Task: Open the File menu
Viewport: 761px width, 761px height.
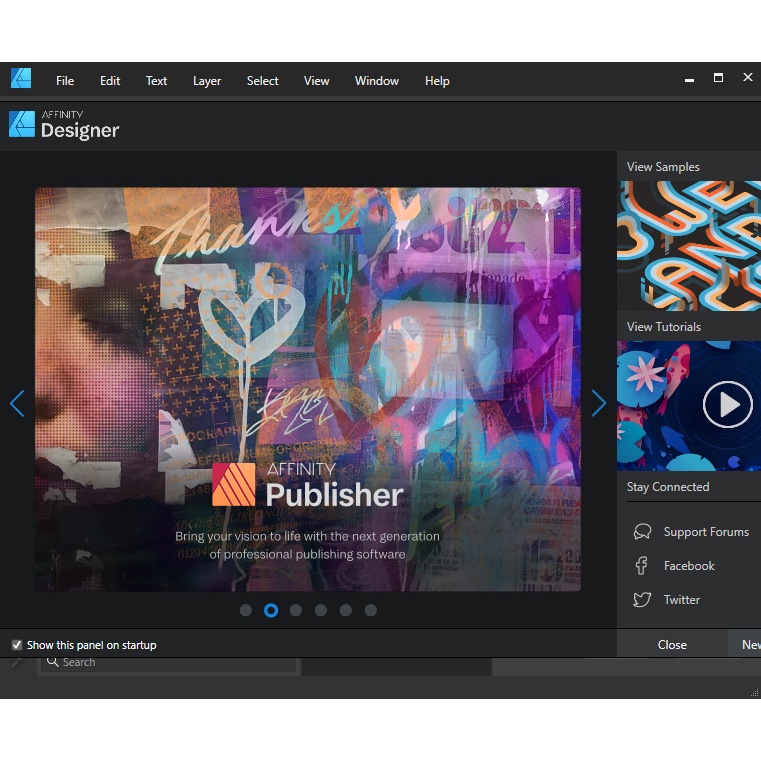Action: [x=65, y=81]
